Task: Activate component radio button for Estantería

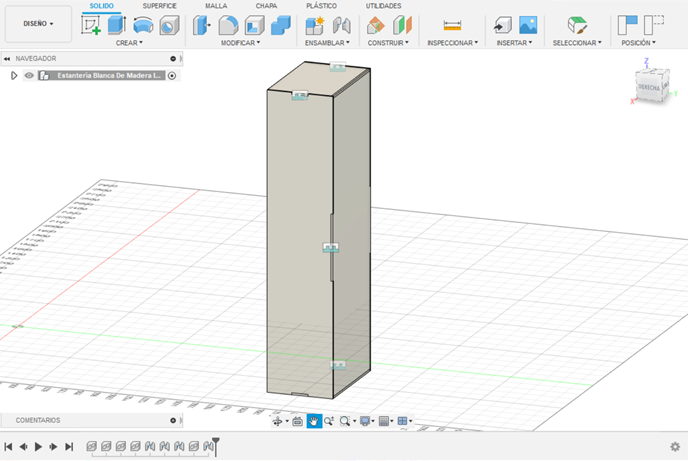Action: tap(172, 76)
